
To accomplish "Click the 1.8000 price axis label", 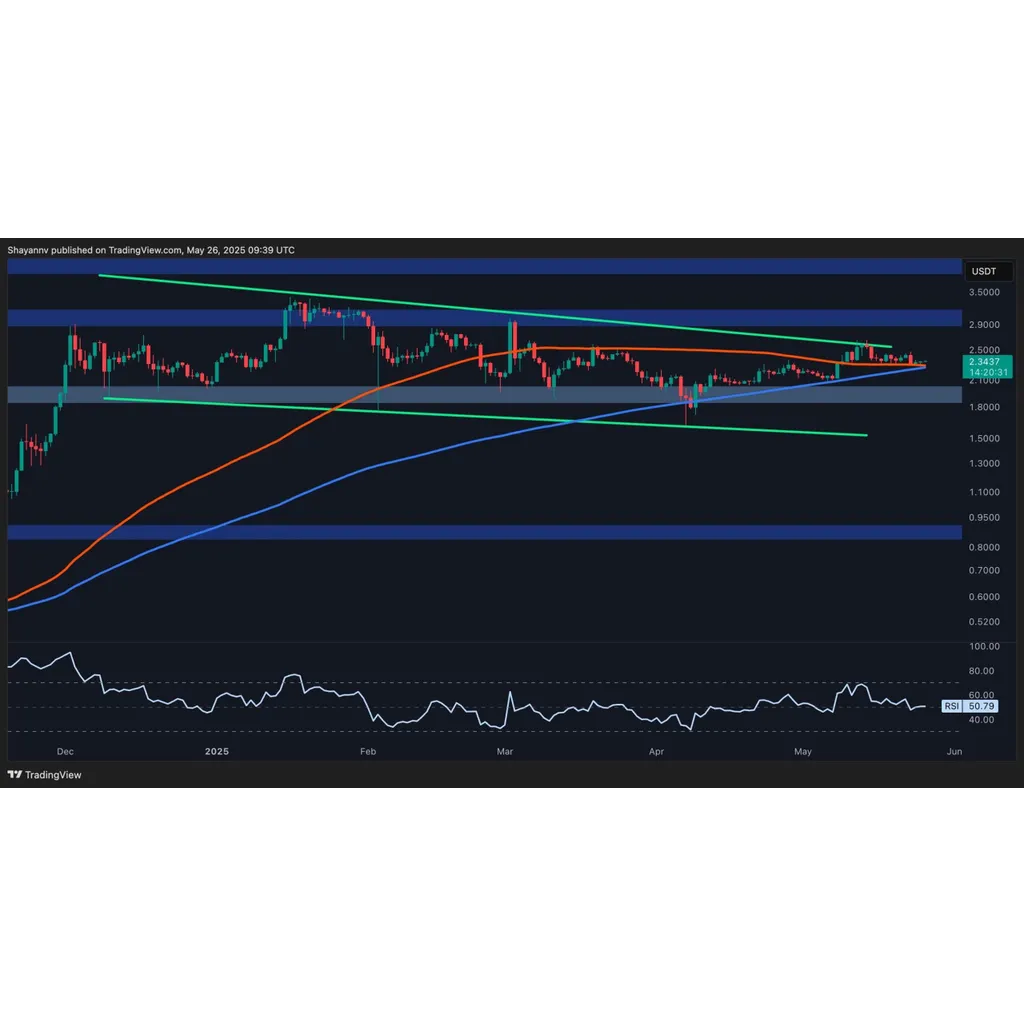I will pos(984,407).
